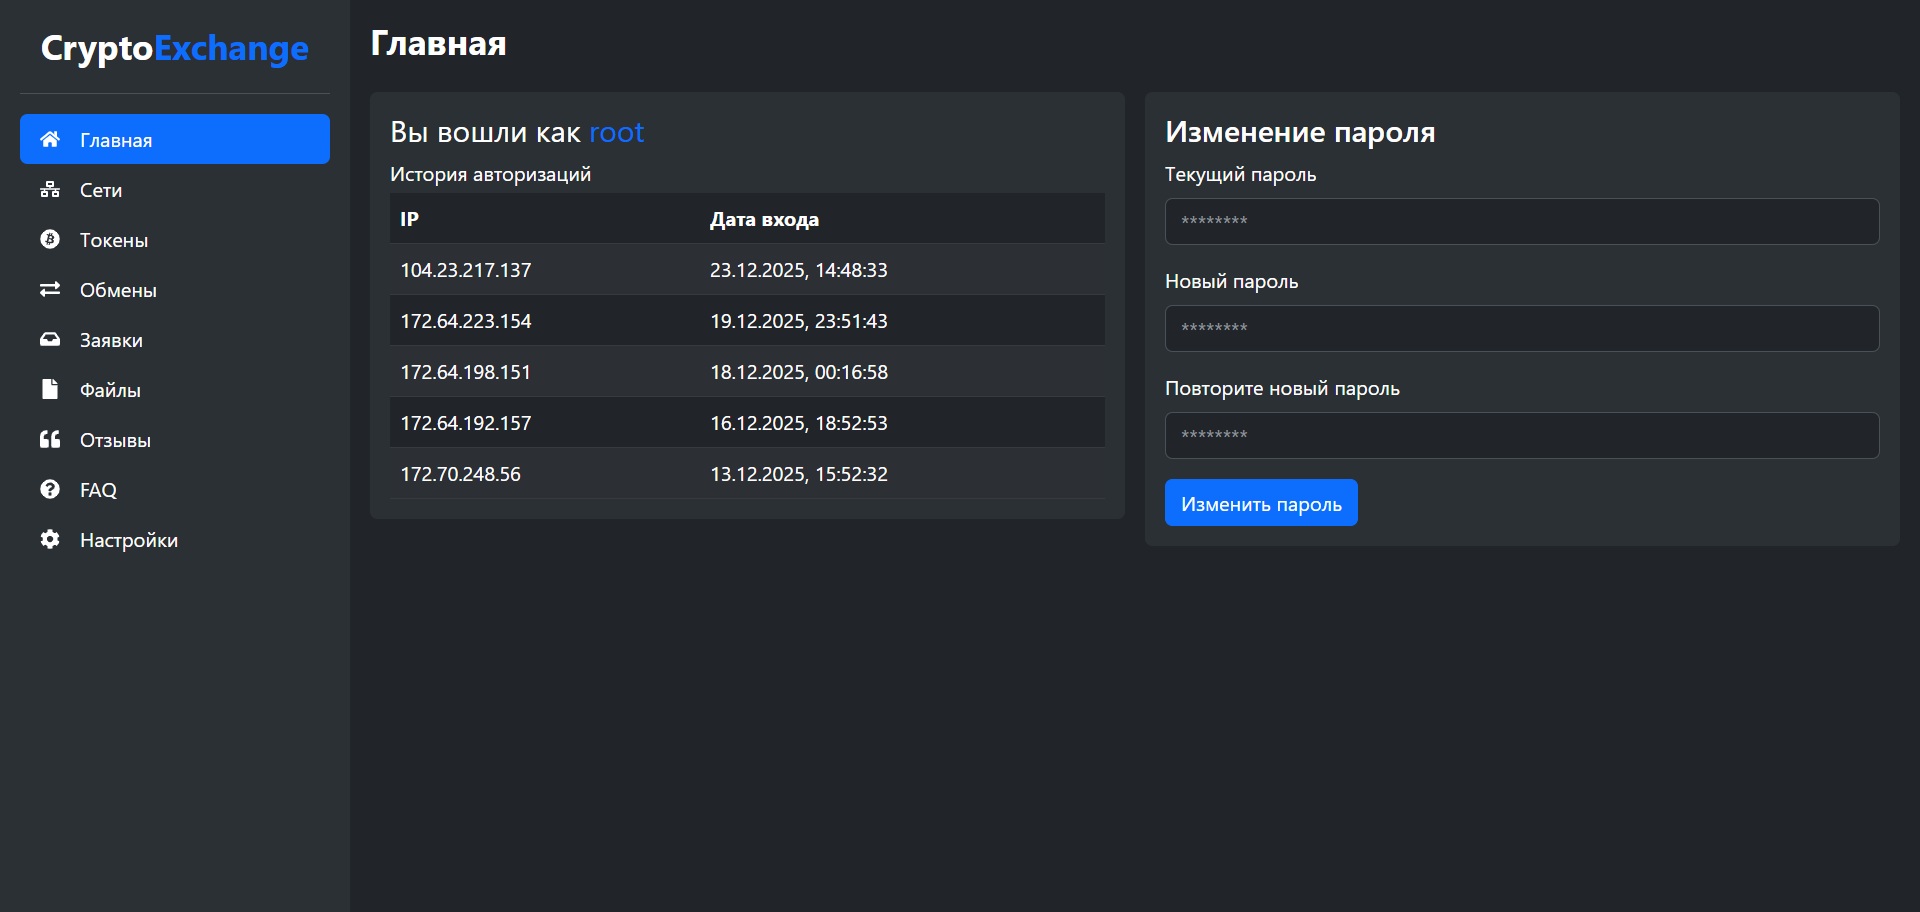Click into the Новый пароль field
1920x912 pixels.
coord(1521,328)
